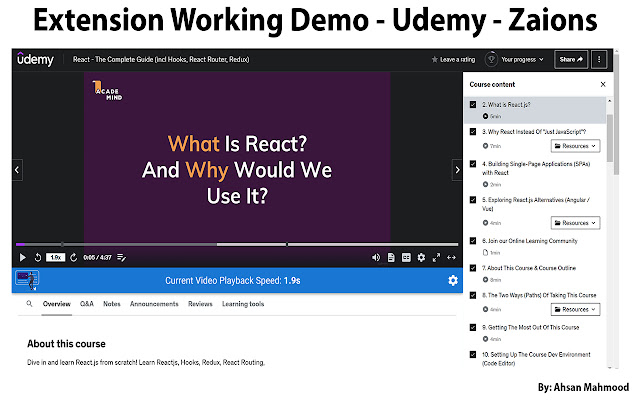Enter fullscreen mode
The height and width of the screenshot is (400, 640).
(436, 258)
